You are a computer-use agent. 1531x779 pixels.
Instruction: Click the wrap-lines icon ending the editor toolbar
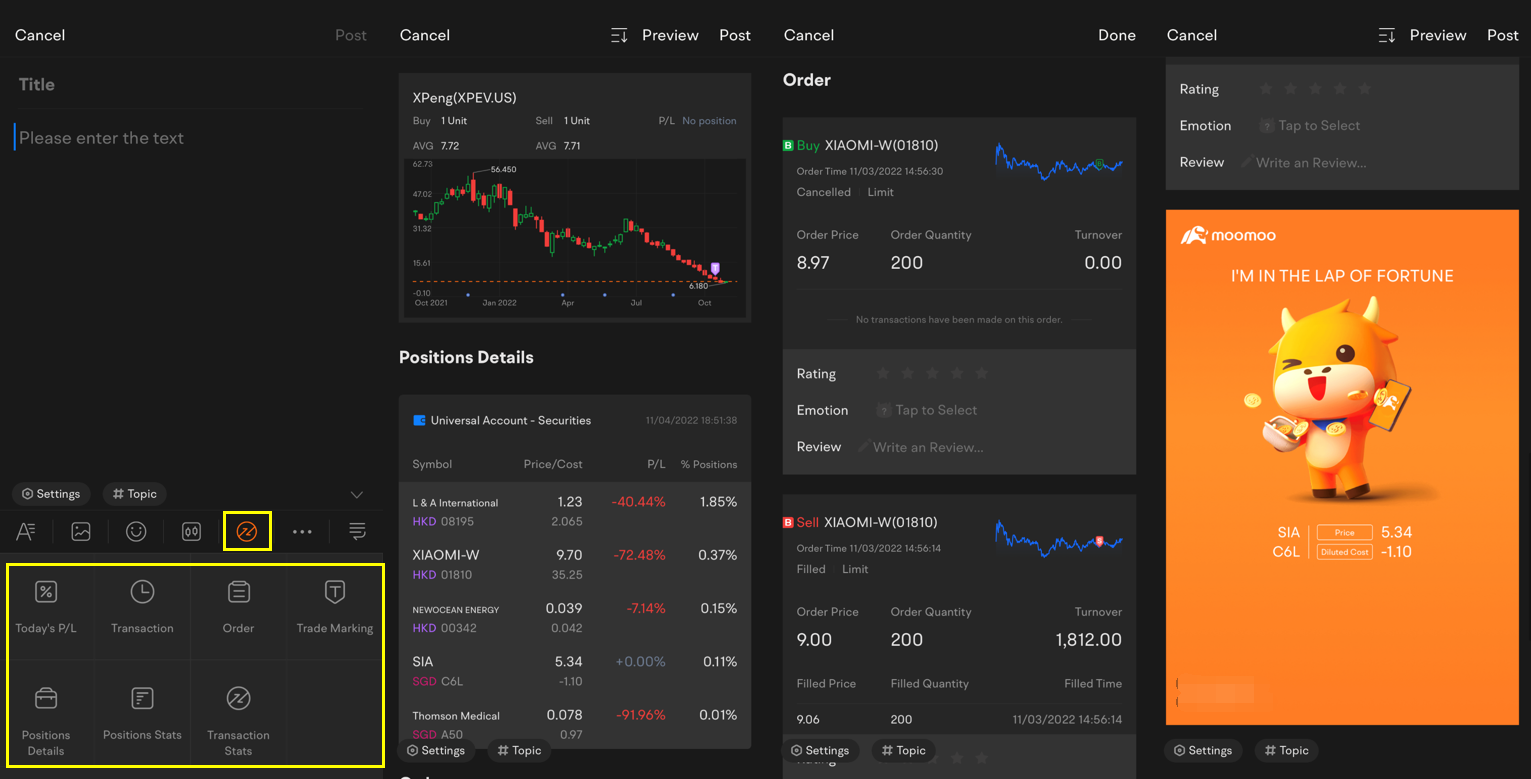(x=357, y=532)
